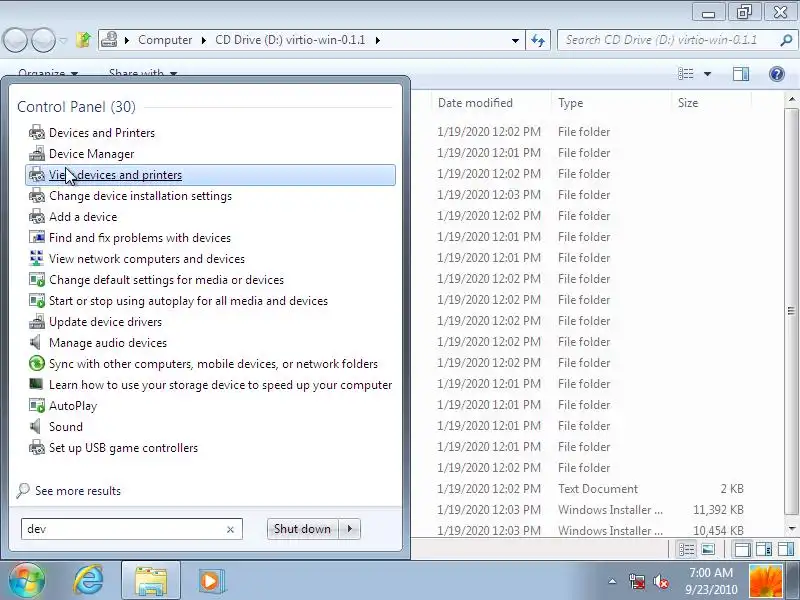Clear the search box with the X
This screenshot has height=600, width=800.
click(x=230, y=530)
